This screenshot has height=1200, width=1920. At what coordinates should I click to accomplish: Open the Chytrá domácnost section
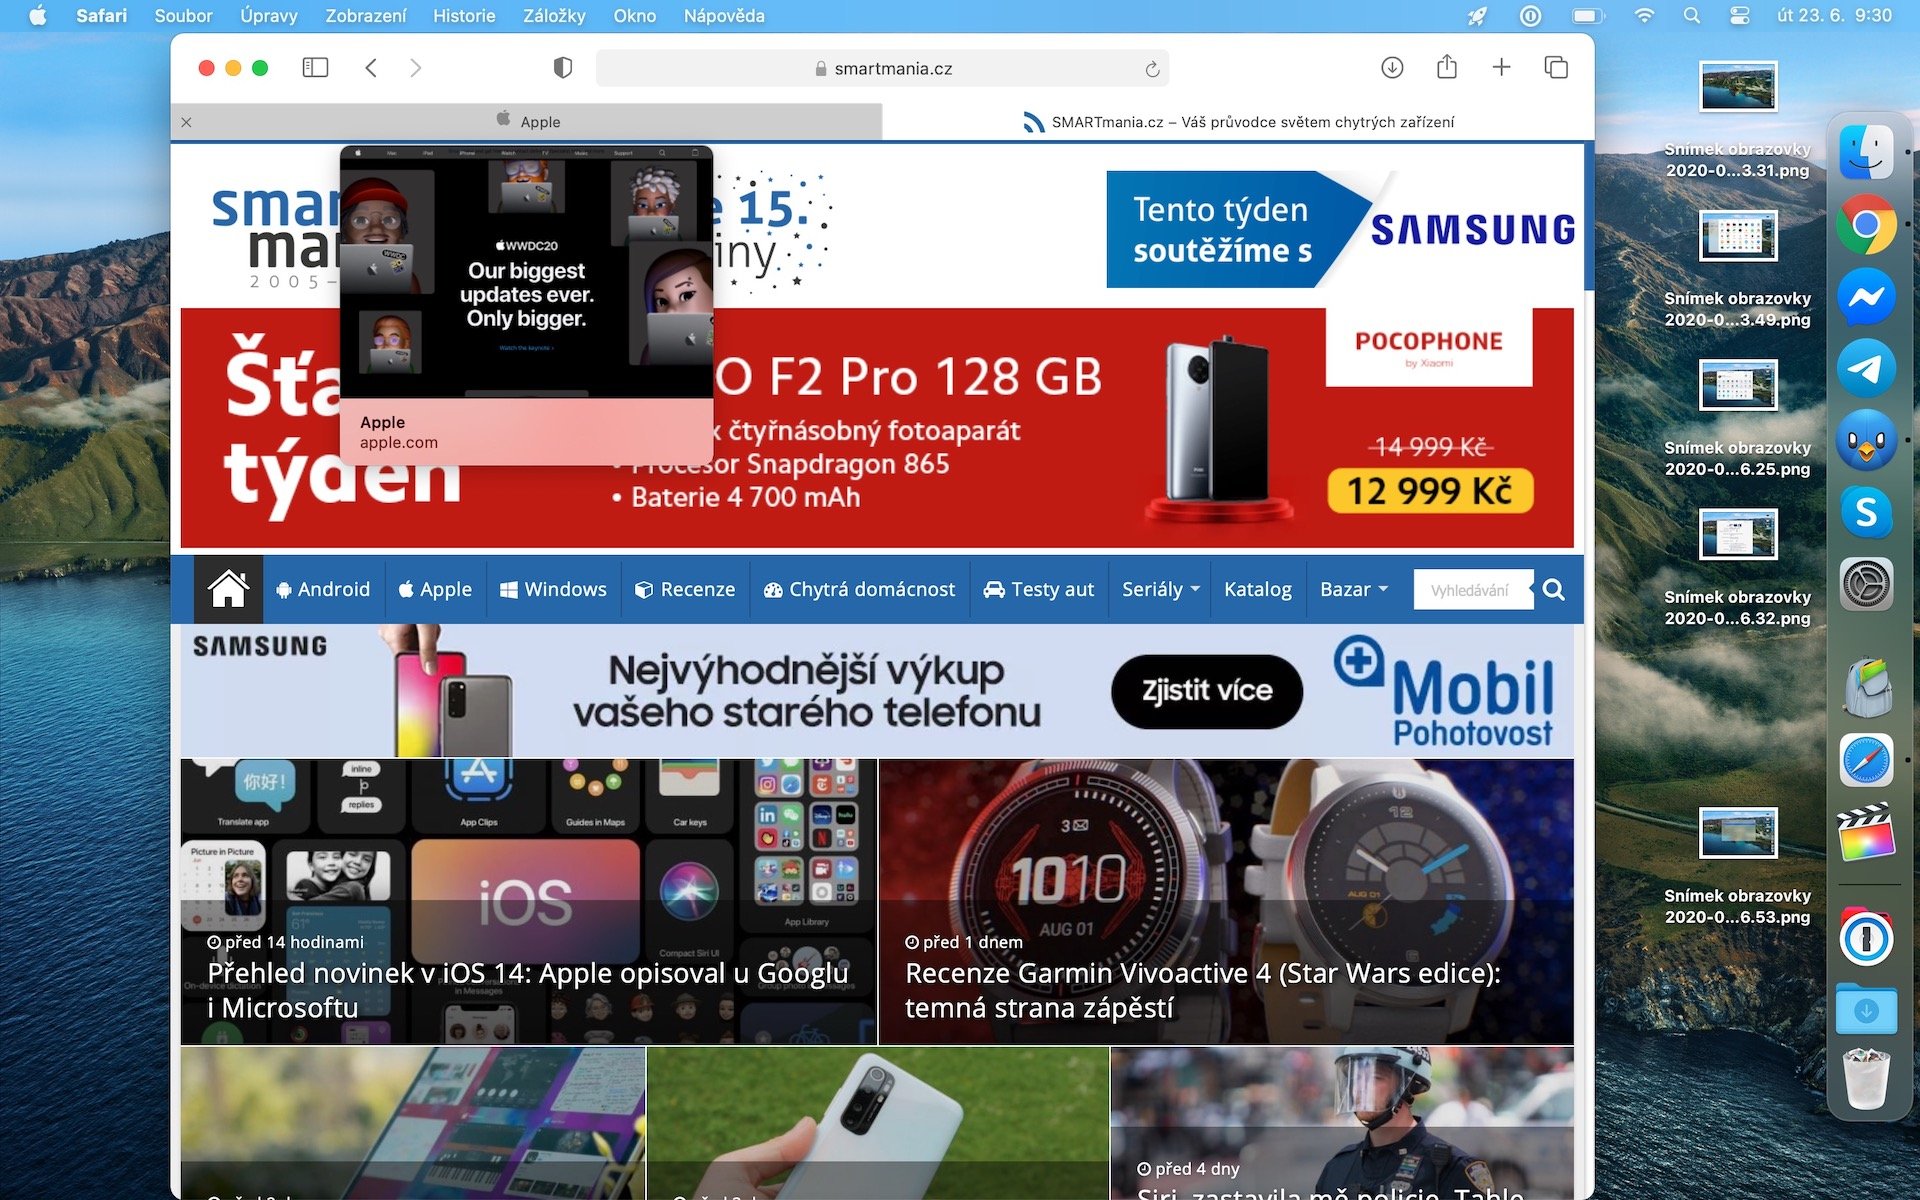coord(859,589)
